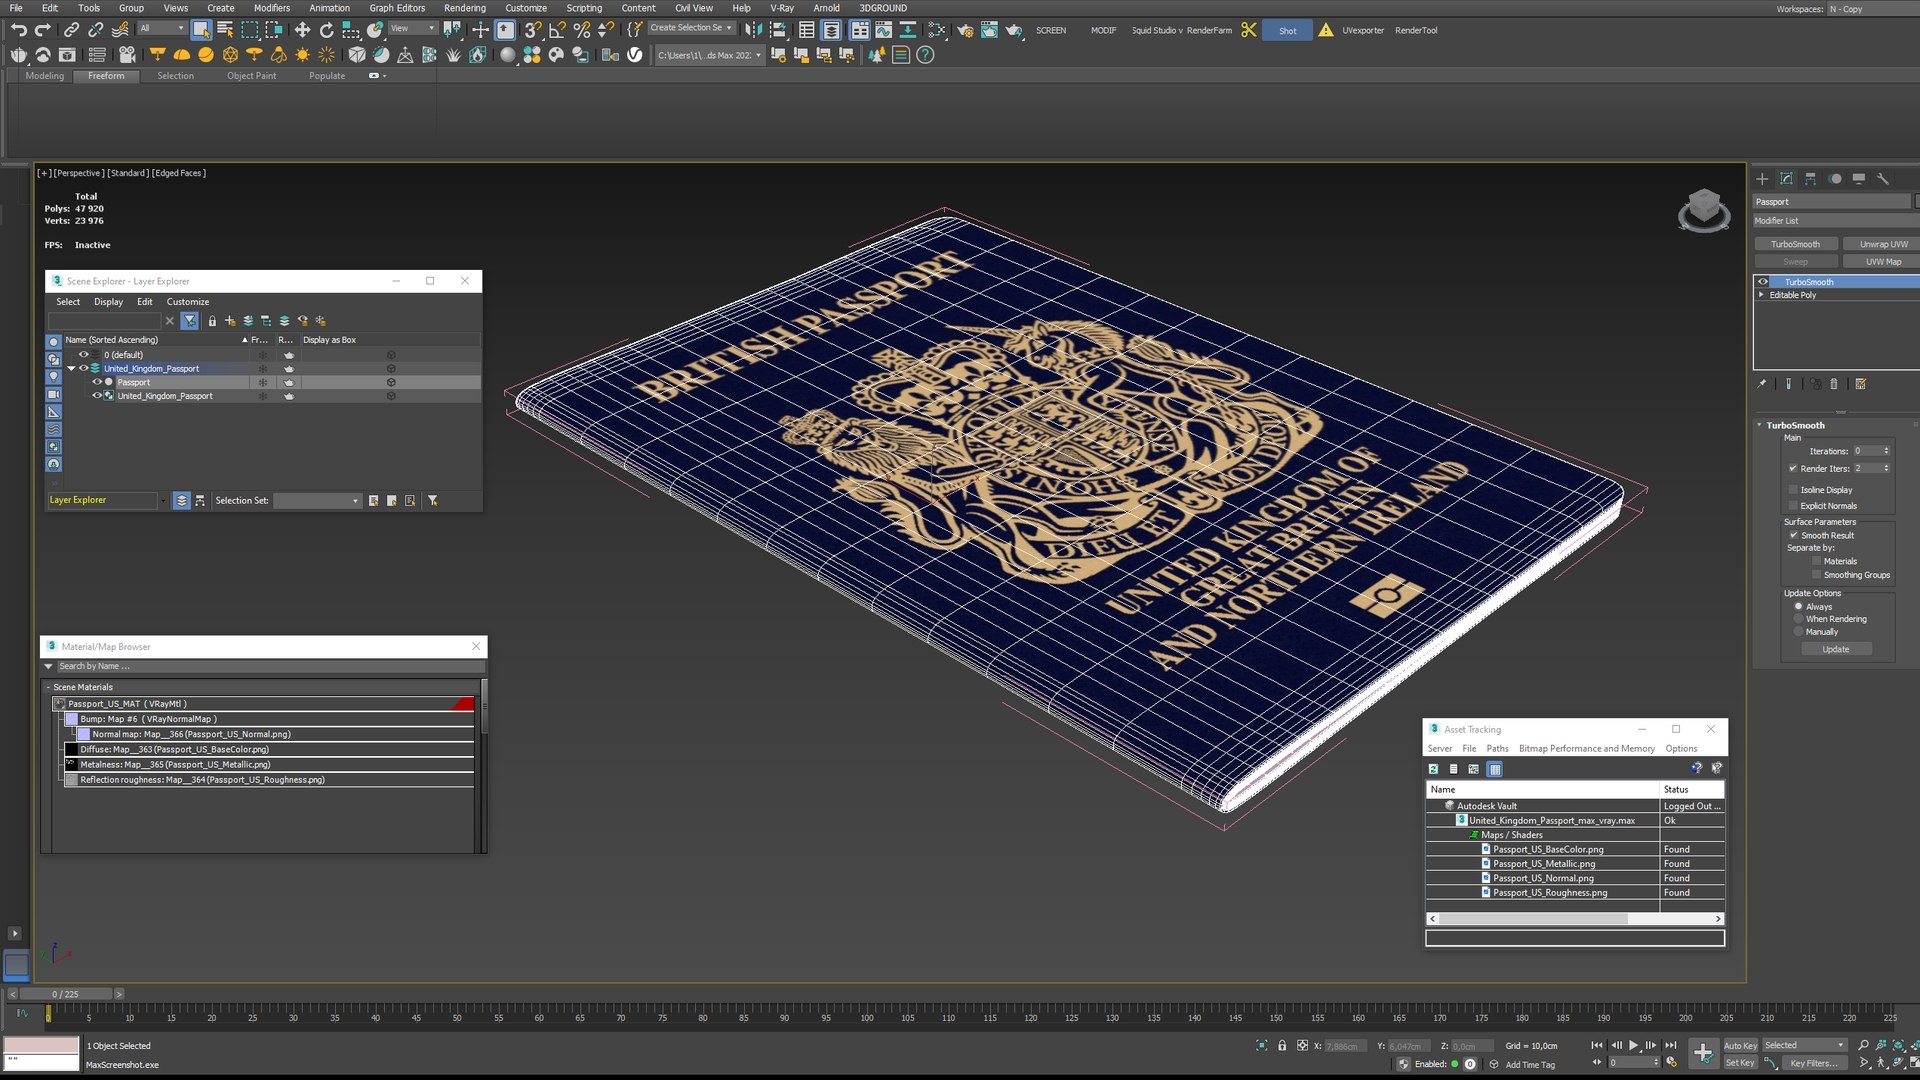Image resolution: width=1920 pixels, height=1080 pixels.
Task: Click the pin stack icon
Action: [x=1762, y=384]
